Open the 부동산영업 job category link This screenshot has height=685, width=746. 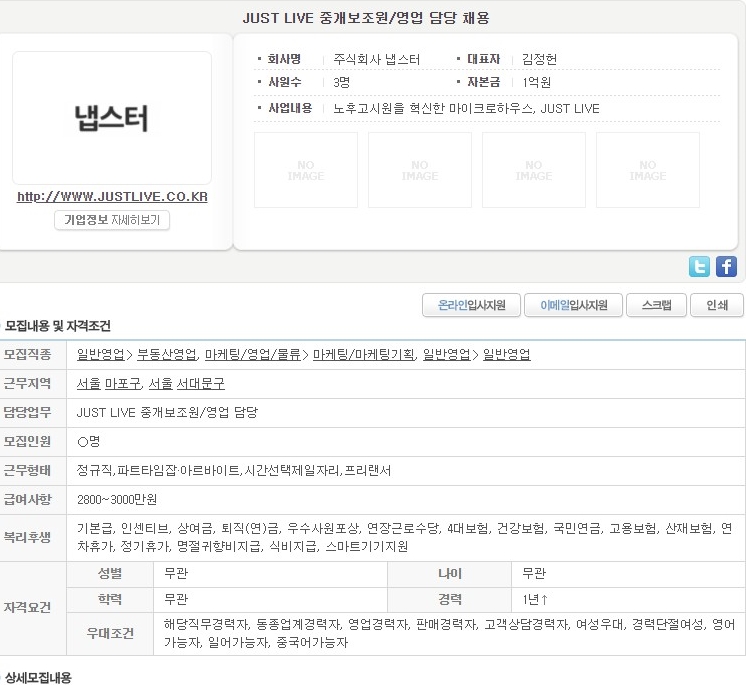click(x=167, y=354)
